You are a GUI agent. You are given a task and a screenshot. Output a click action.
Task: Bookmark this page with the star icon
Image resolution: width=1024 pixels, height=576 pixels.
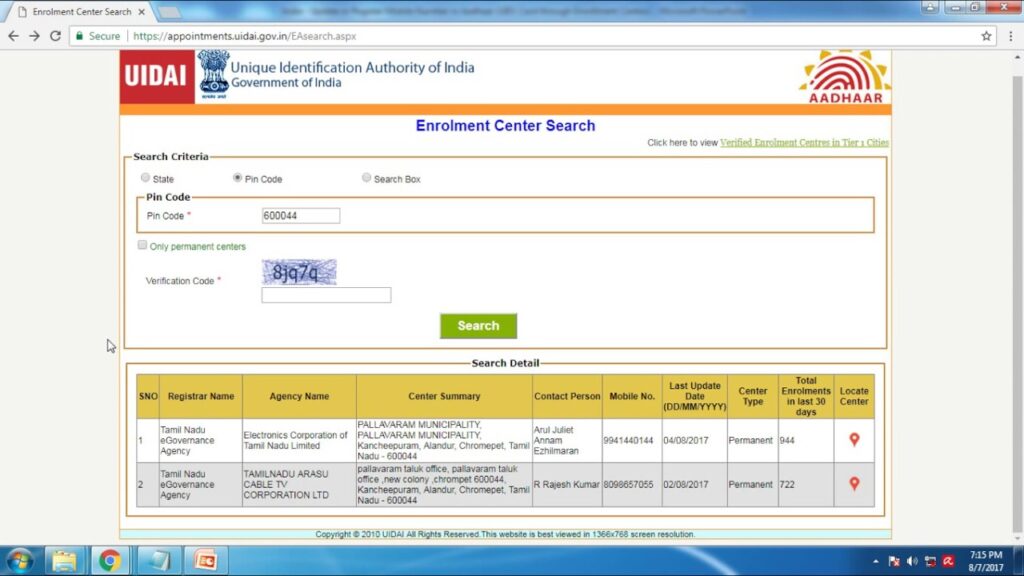coord(986,36)
